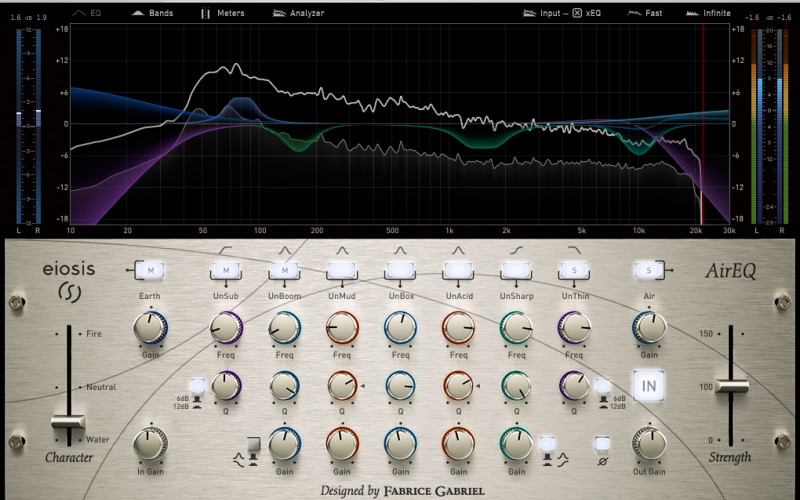Toggle the UnBox band button
Viewport: 800px width, 500px height.
click(x=400, y=270)
